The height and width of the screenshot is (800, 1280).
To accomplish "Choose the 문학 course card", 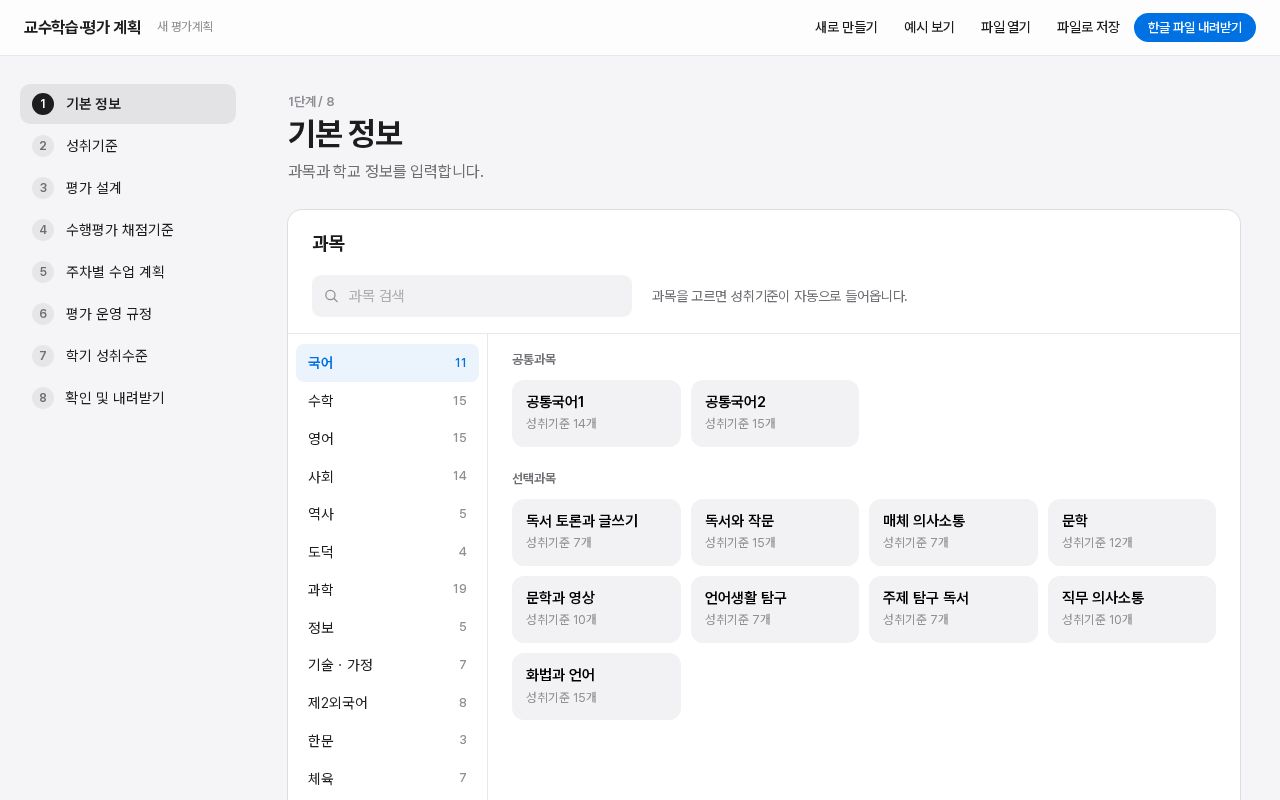I will (x=1132, y=532).
